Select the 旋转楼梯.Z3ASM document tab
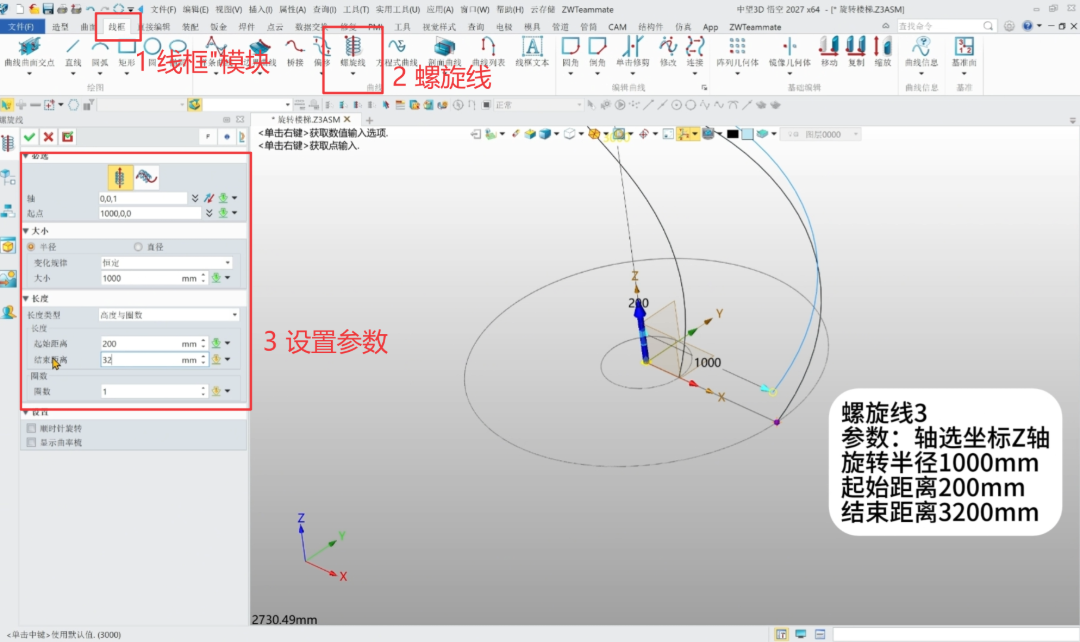1080x642 pixels. (309, 119)
